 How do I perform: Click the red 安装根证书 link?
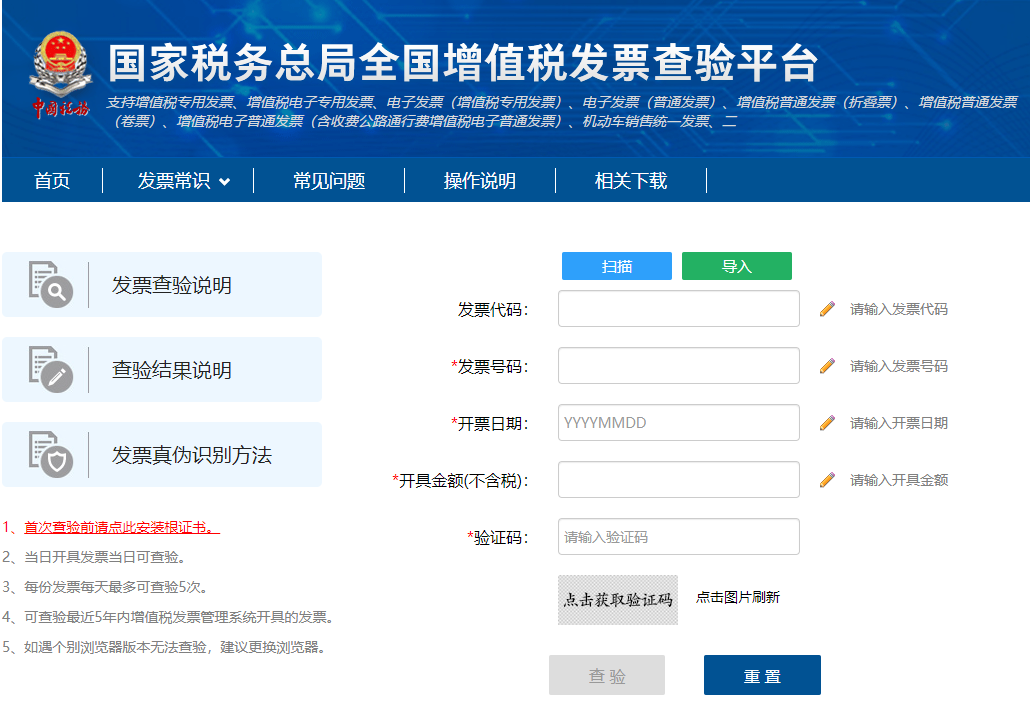point(121,528)
